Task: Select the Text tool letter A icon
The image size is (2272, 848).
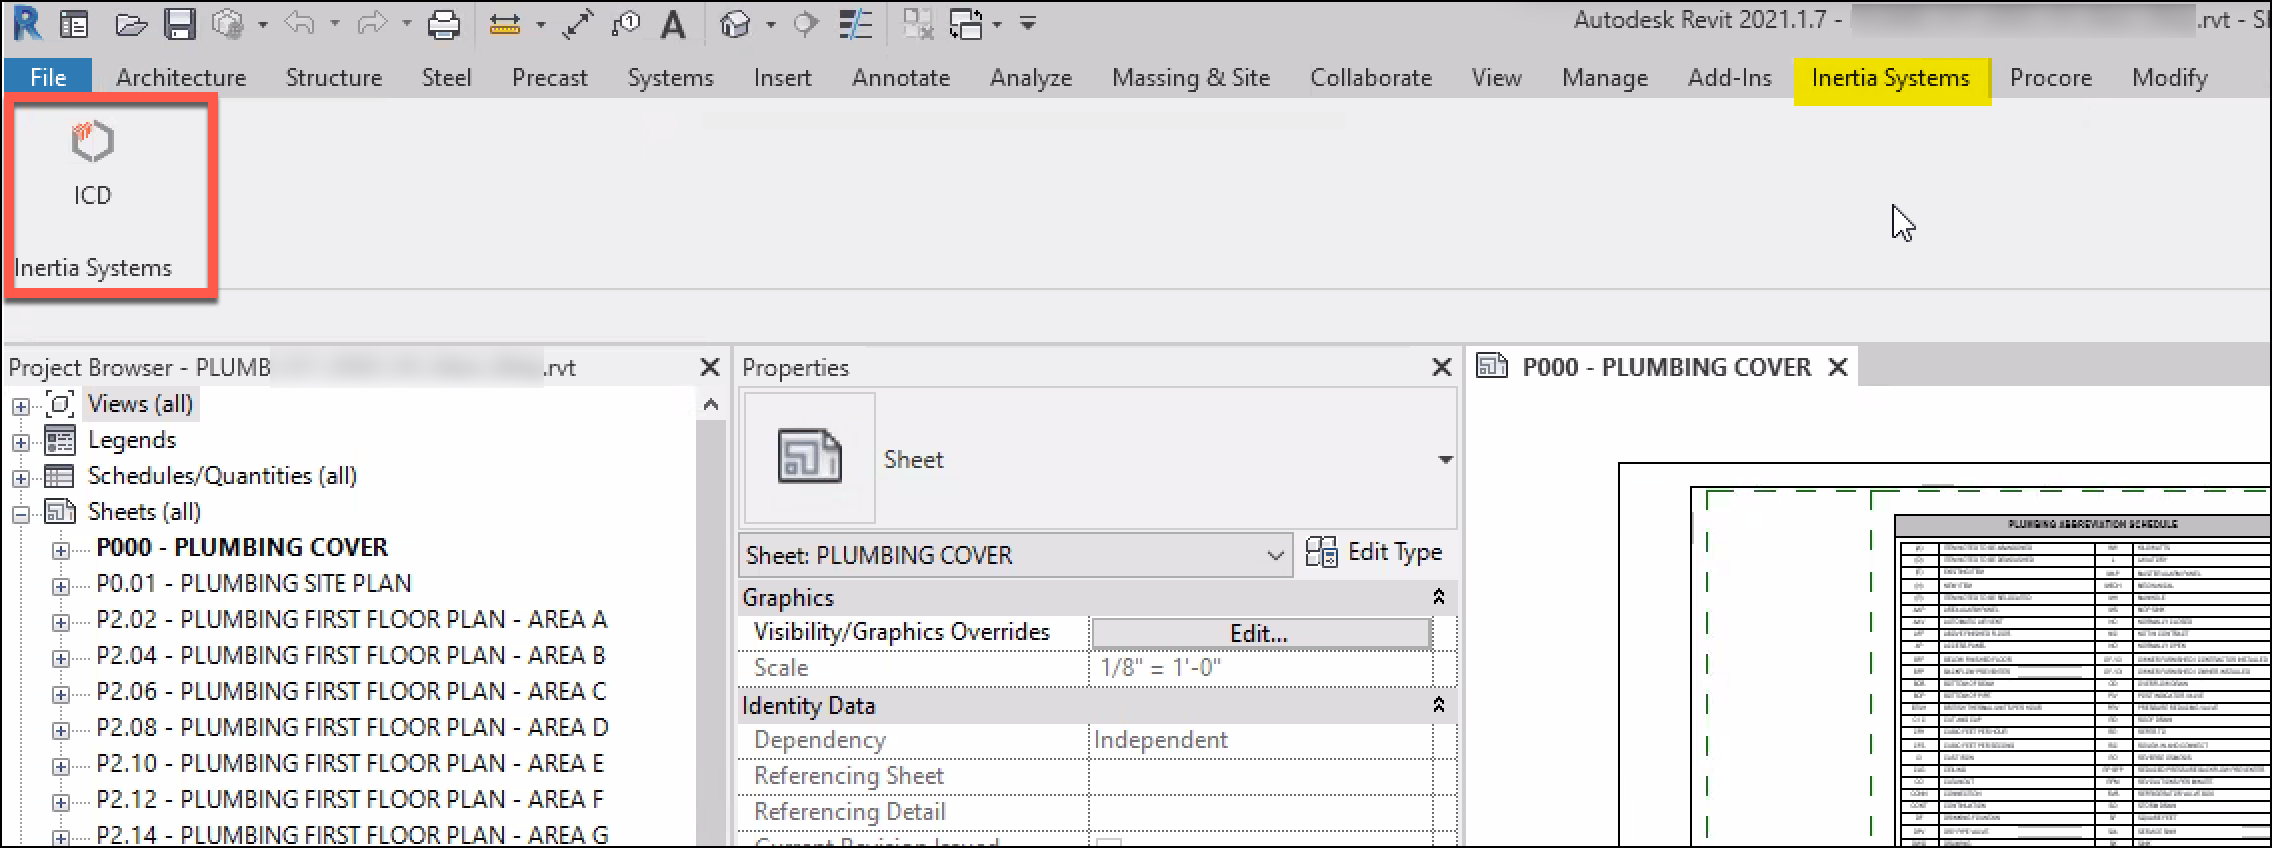Action: click(x=674, y=24)
